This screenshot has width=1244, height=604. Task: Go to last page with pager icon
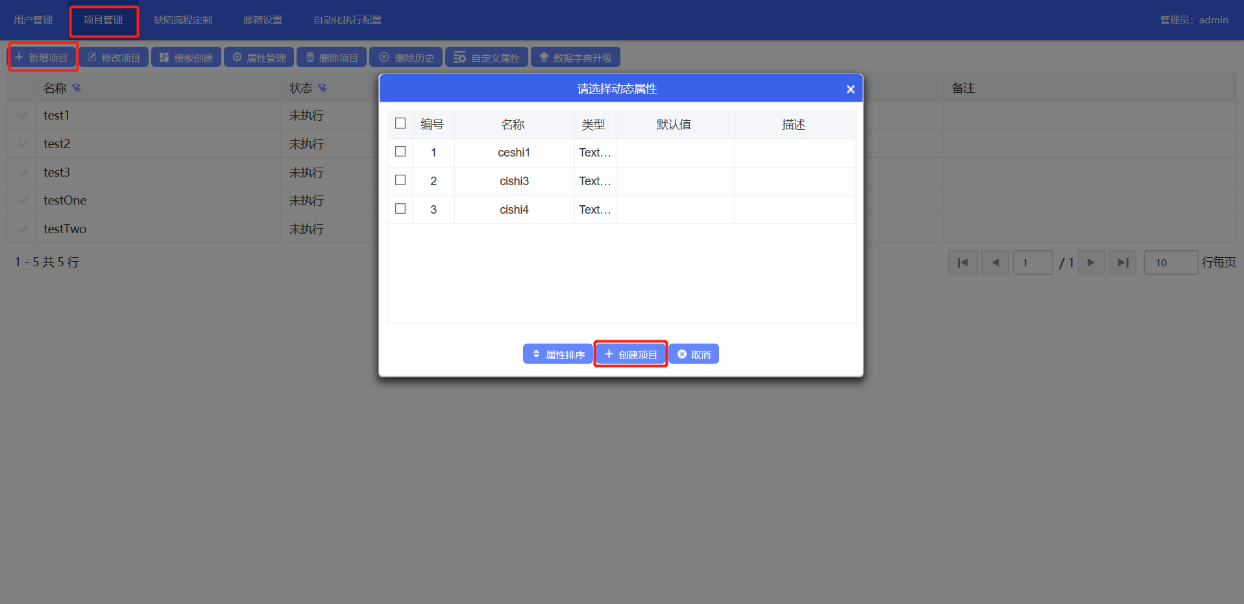1123,263
